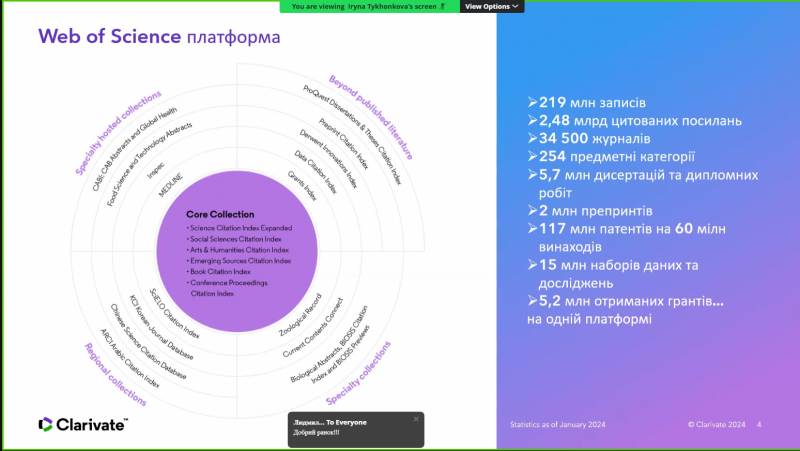This screenshot has width=800, height=451.
Task: Click the slide page number 4
Action: [x=759, y=424]
